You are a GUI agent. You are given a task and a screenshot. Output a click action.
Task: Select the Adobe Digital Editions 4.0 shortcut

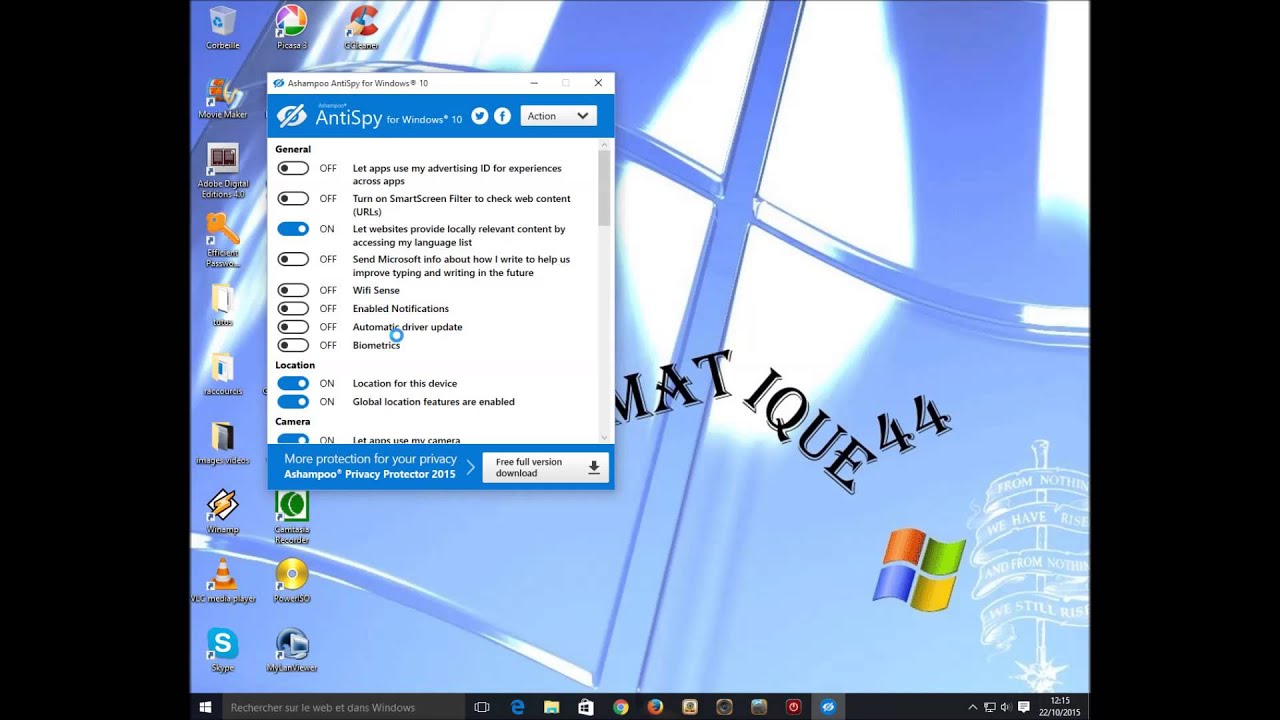click(x=223, y=171)
